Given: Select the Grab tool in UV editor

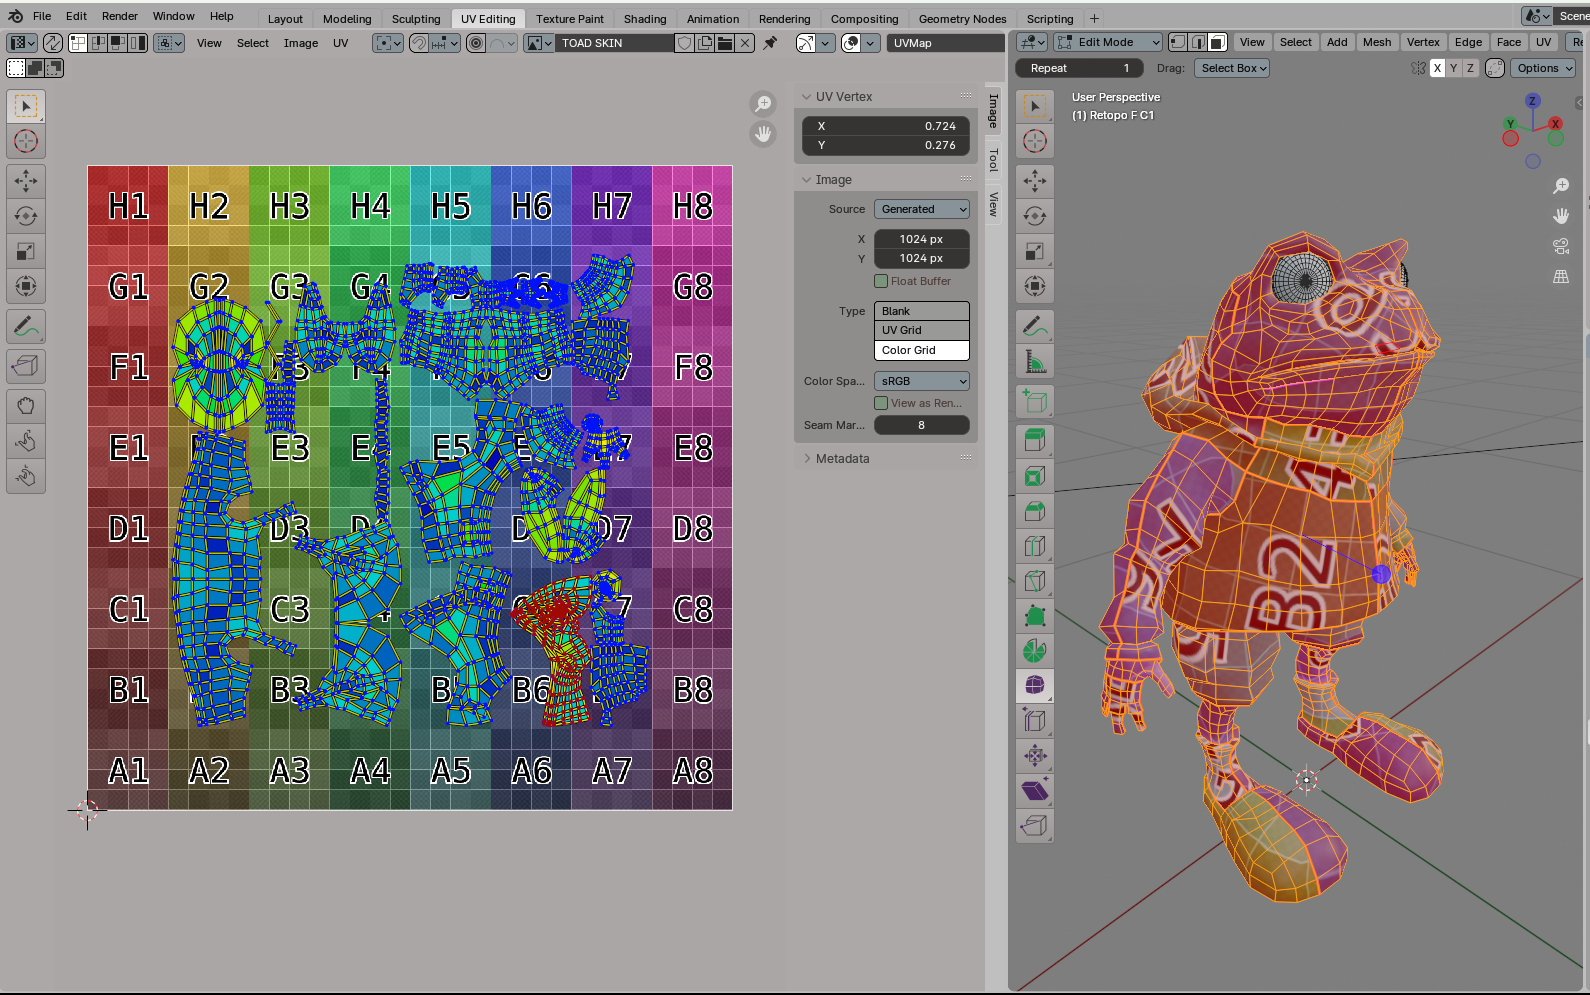Looking at the screenshot, I should point(26,406).
